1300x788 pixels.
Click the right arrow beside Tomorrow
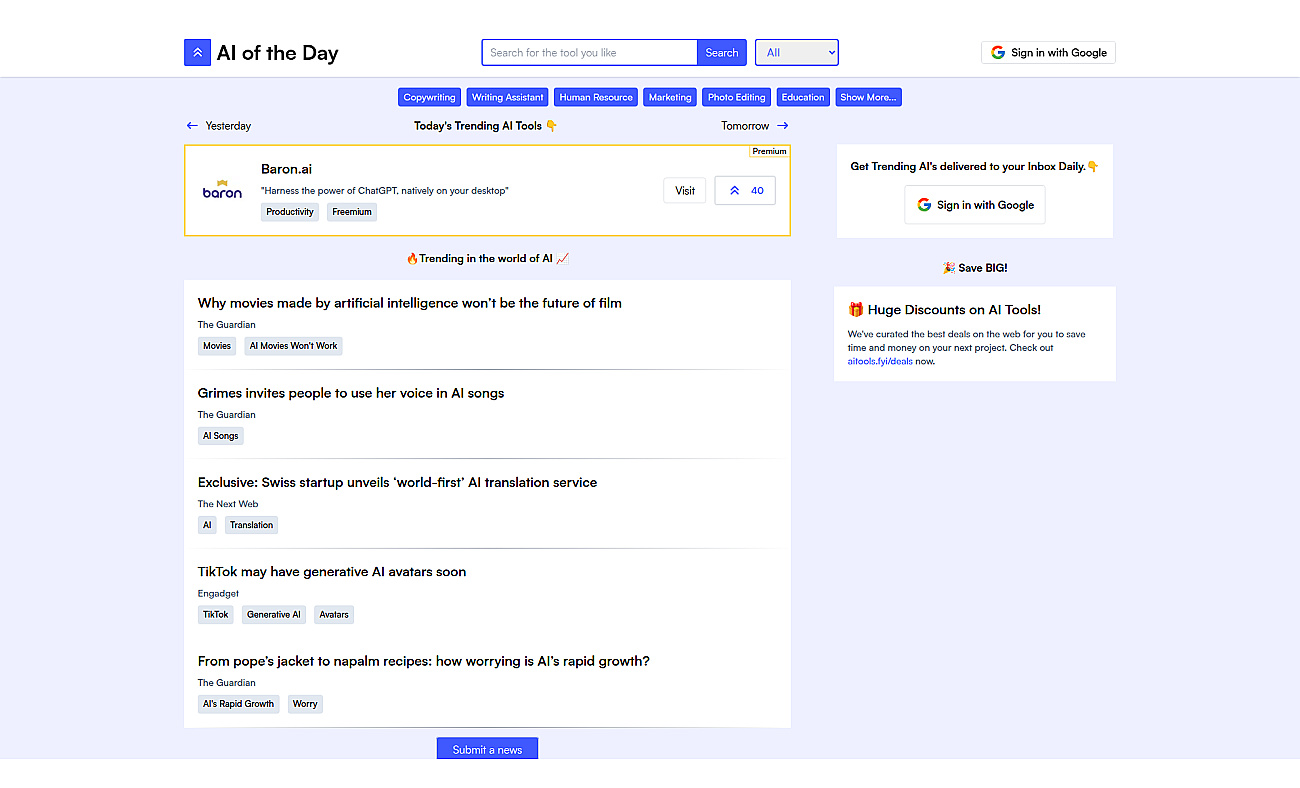[x=782, y=126]
